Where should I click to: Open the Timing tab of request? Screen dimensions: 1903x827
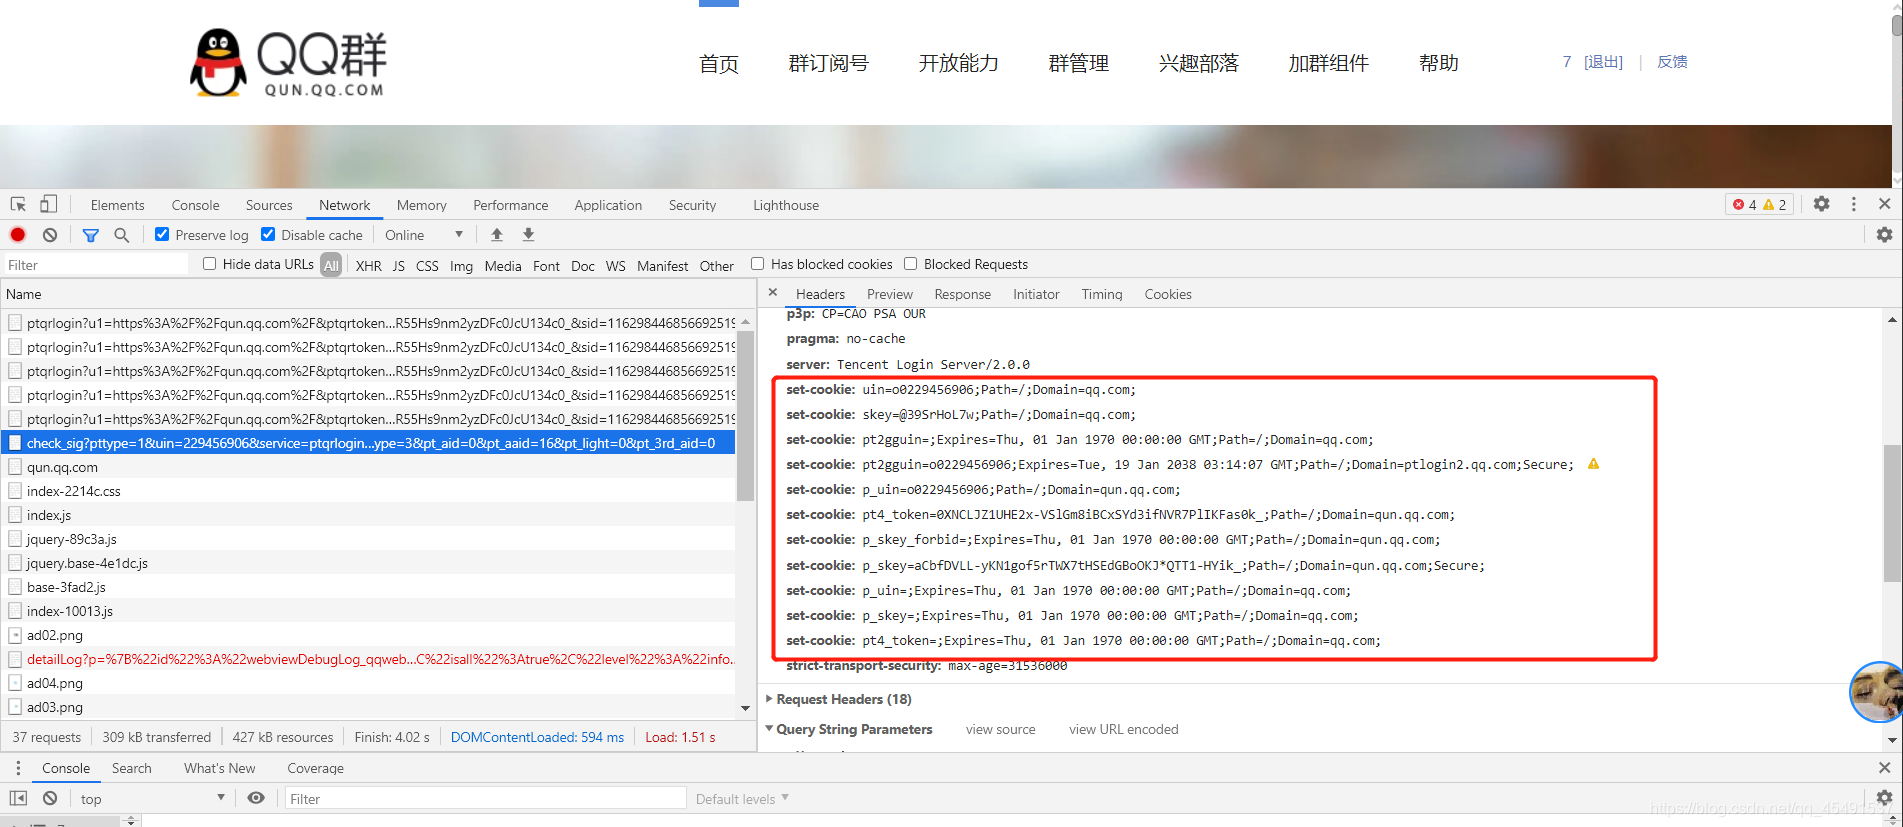click(1102, 294)
